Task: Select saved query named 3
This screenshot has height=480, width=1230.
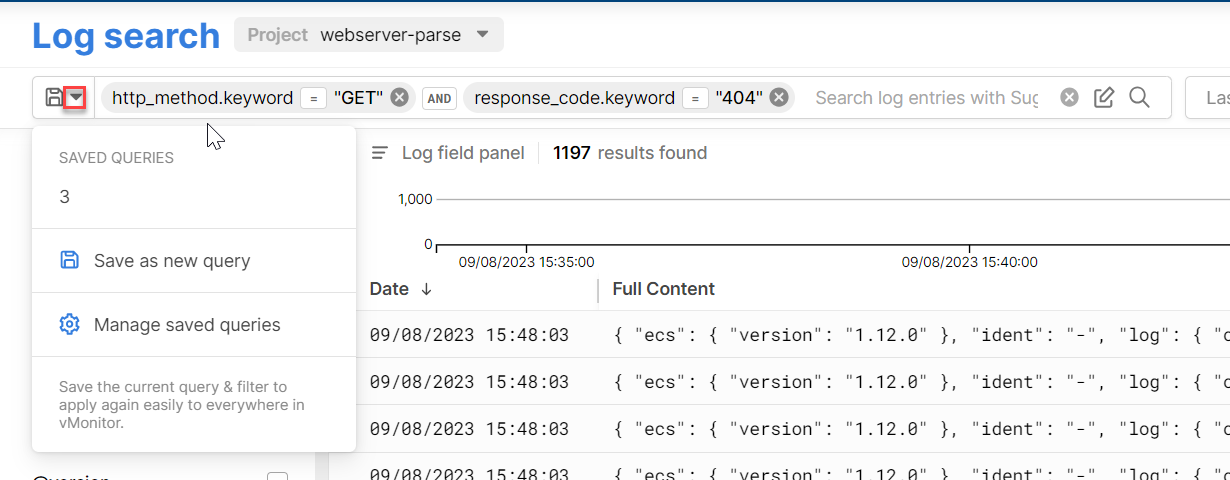Action: pyautogui.click(x=65, y=197)
